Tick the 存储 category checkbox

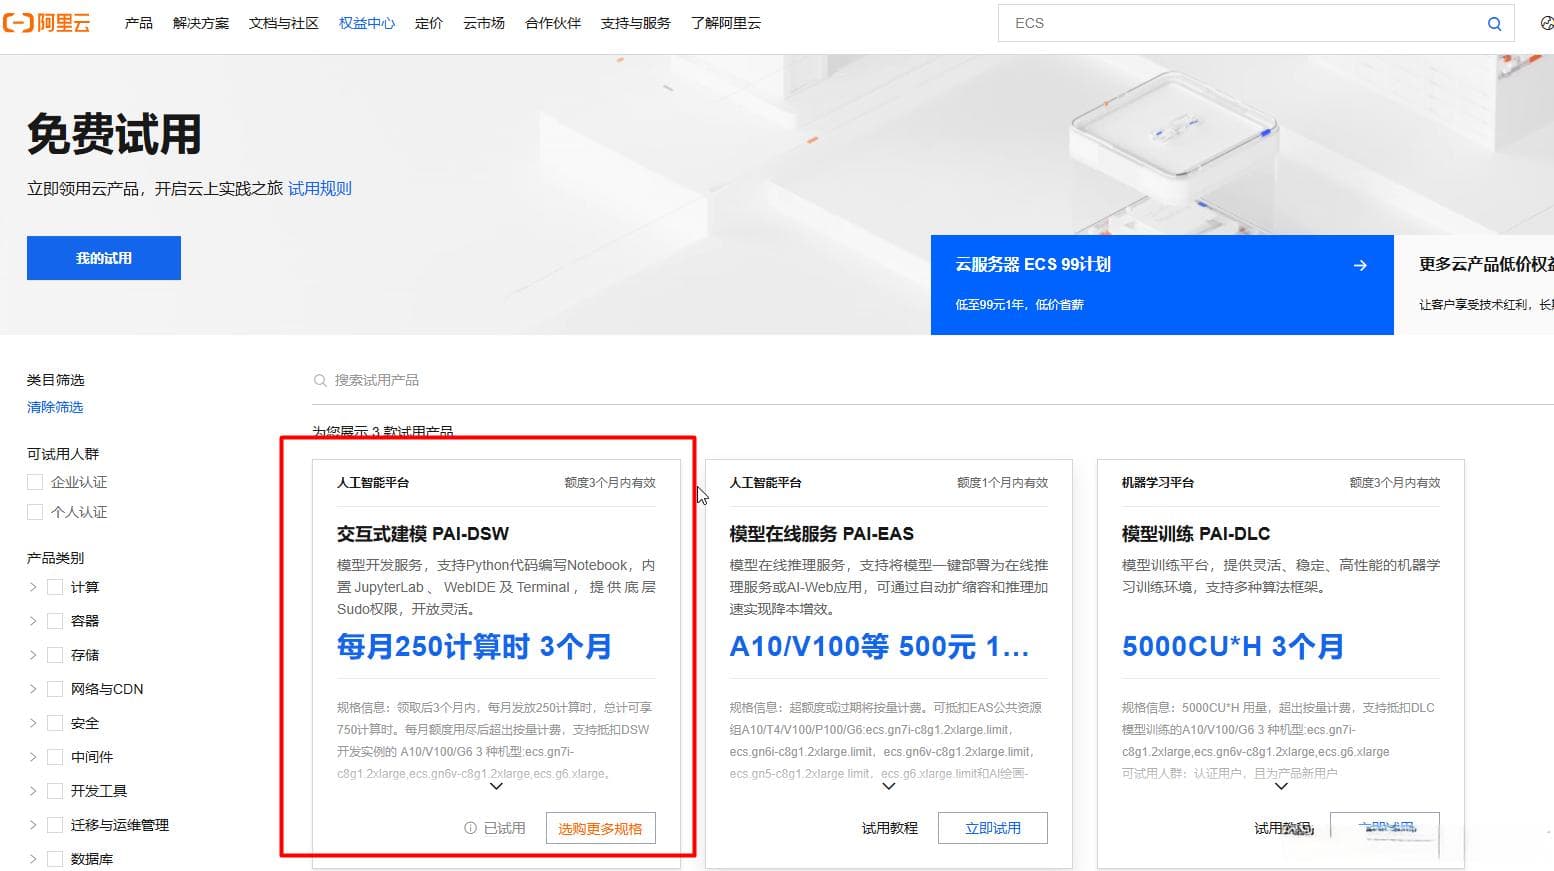pyautogui.click(x=55, y=655)
